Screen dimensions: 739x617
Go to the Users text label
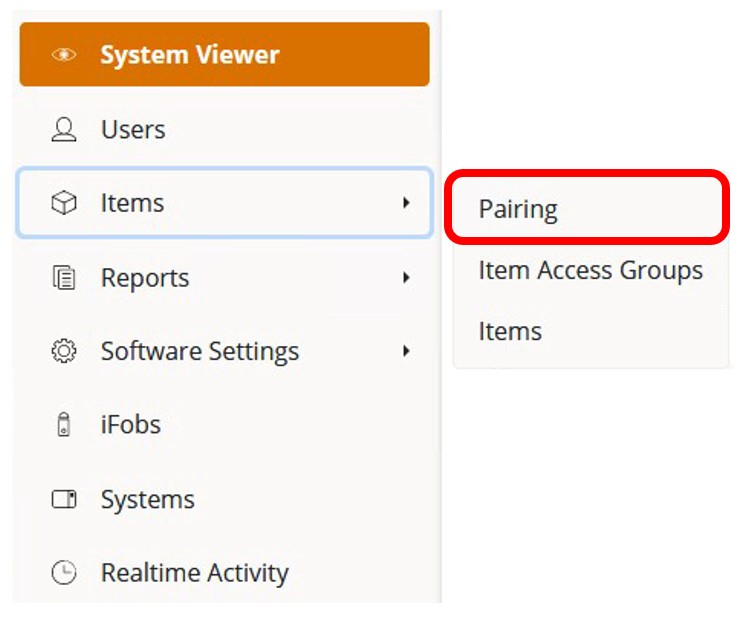pyautogui.click(x=133, y=129)
